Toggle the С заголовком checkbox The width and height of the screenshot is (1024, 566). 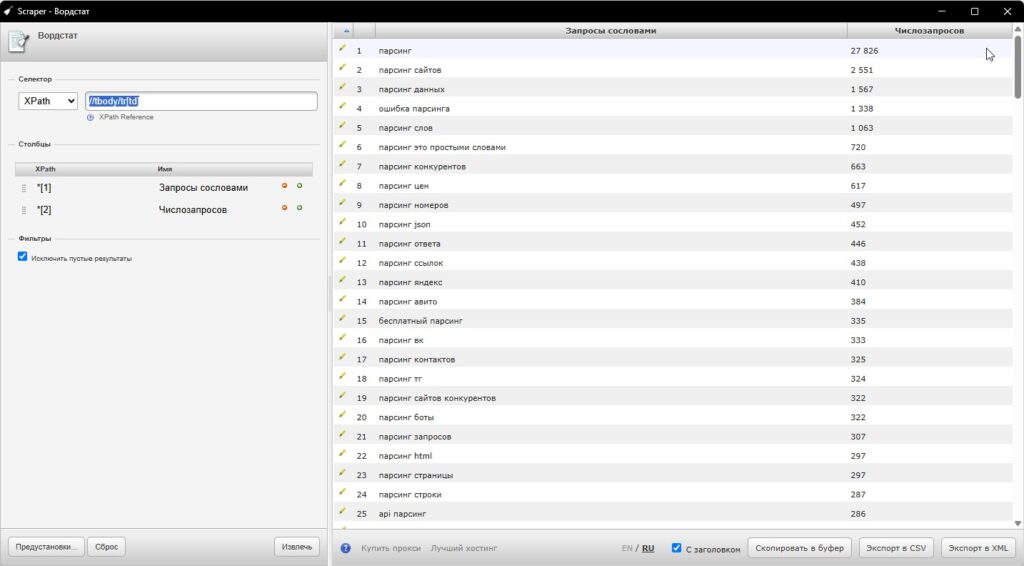677,548
